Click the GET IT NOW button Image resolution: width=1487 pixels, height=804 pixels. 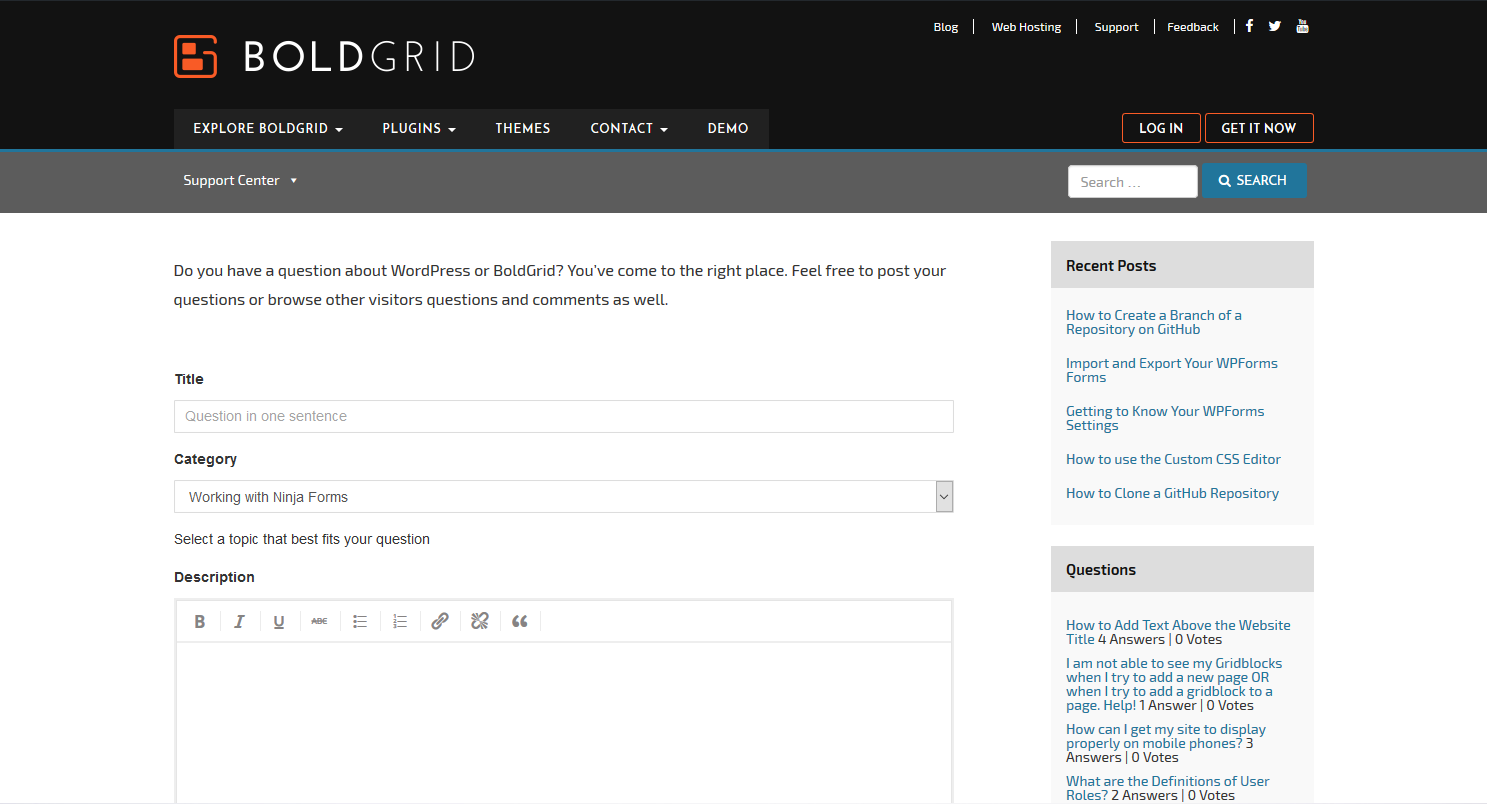[1259, 128]
